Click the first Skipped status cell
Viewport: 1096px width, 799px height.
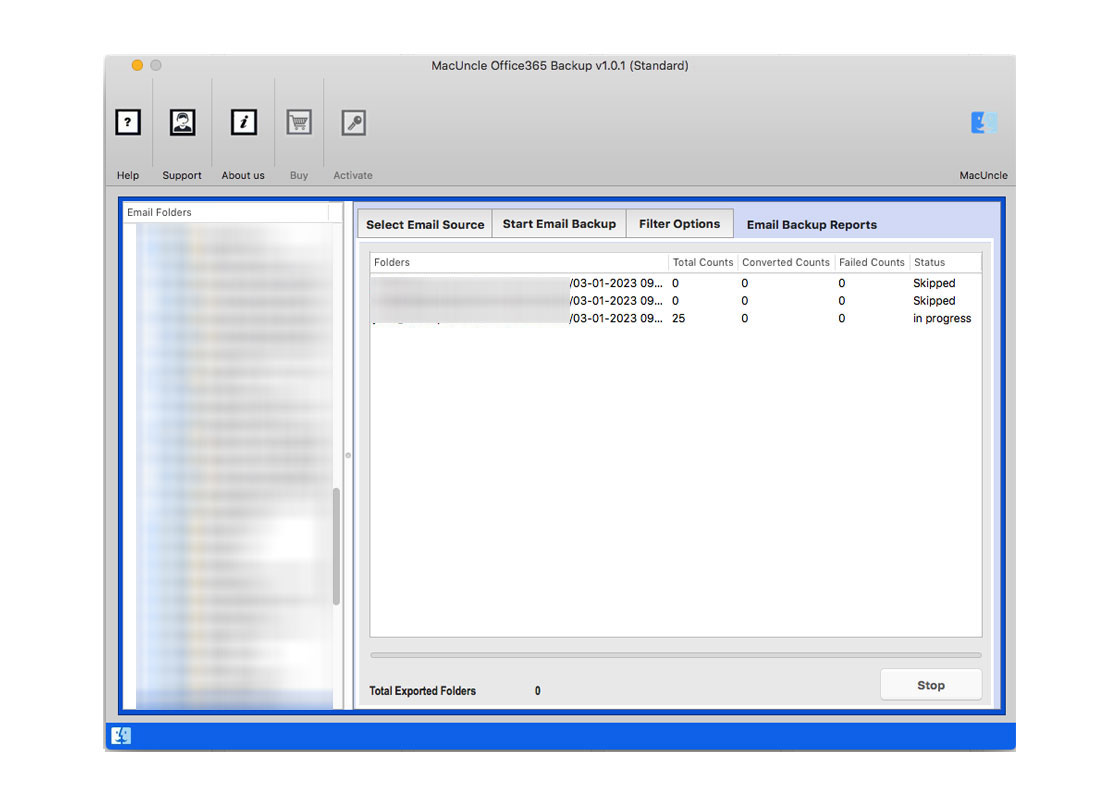[934, 283]
